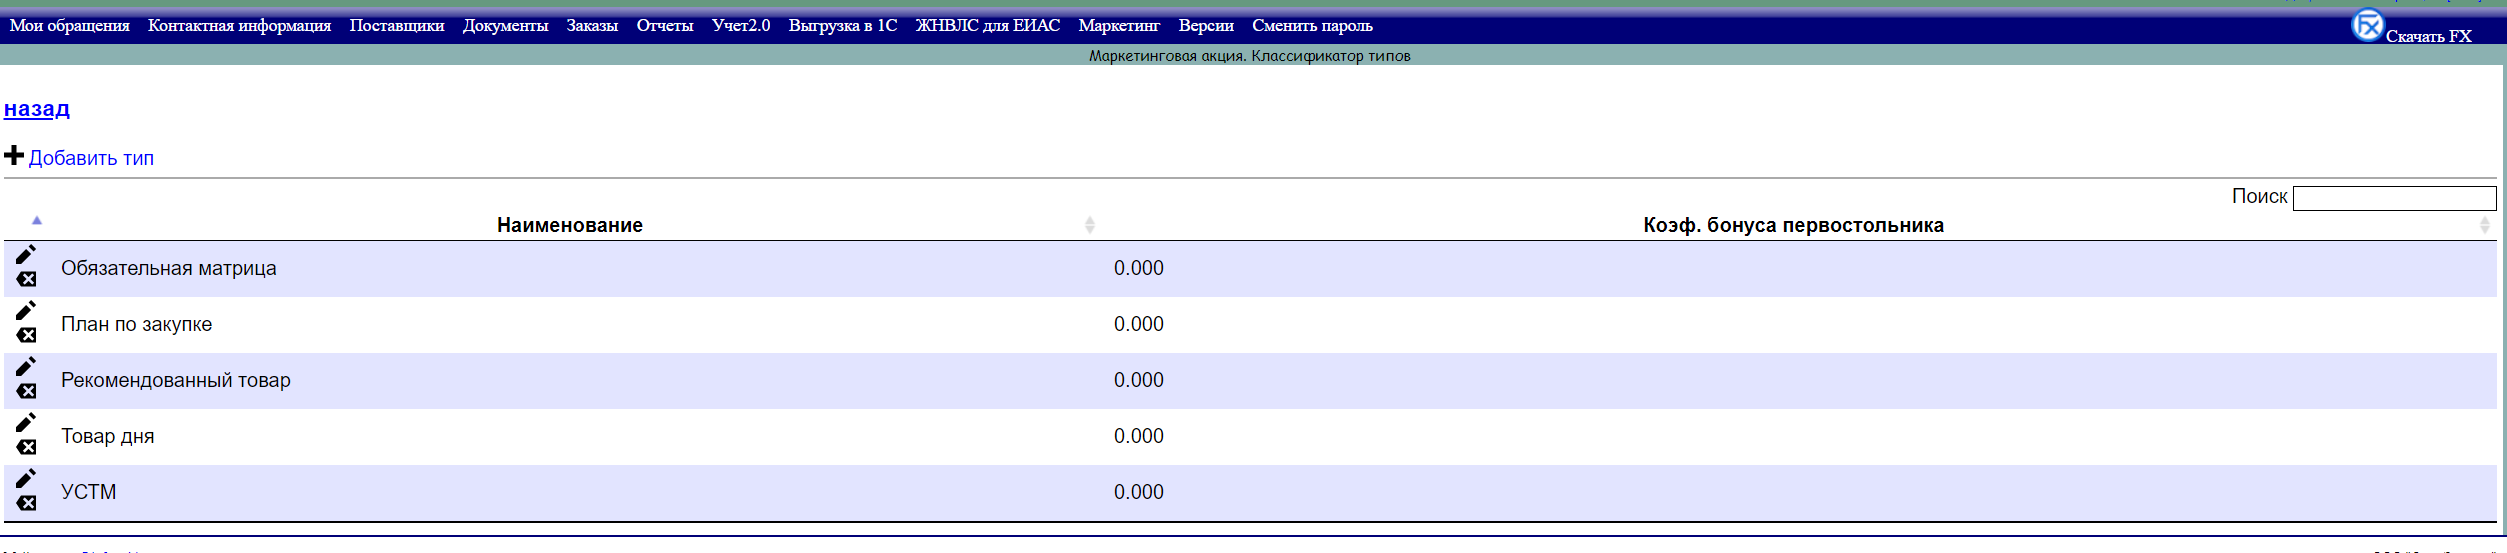Sort by Коэф. бонуса первостольника arrows
2507x553 pixels.
pyautogui.click(x=2484, y=225)
